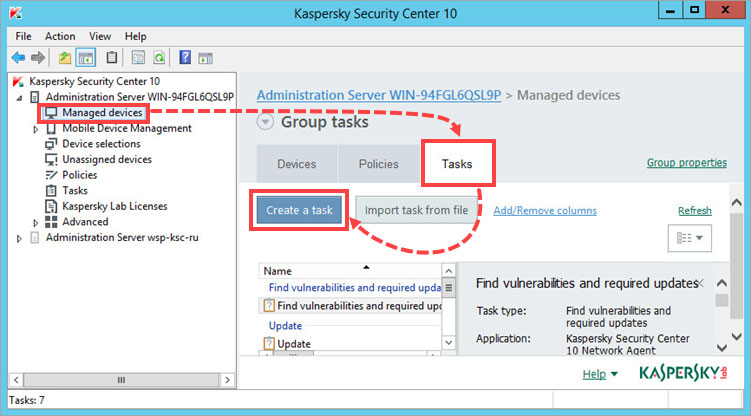Select Mobile Device Management node
The height and width of the screenshot is (416, 751).
[127, 128]
